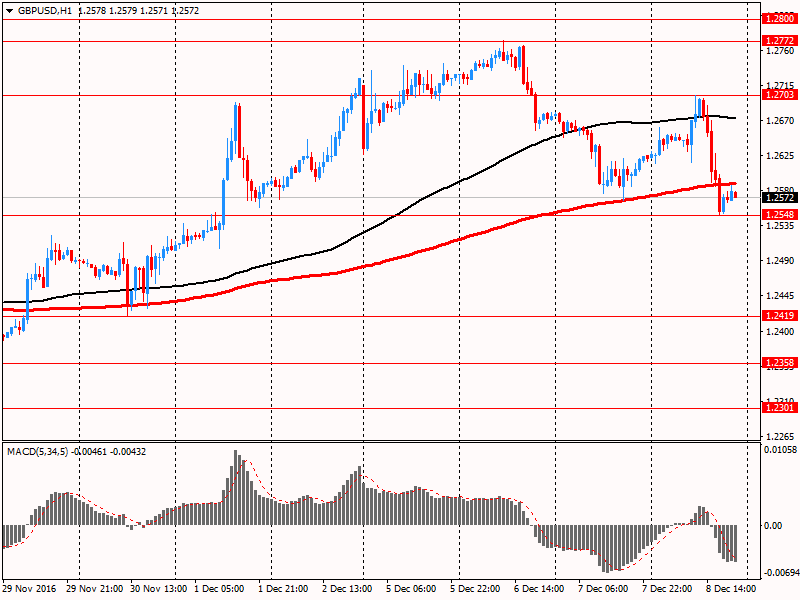Select the current price label 1.2572
This screenshot has width=800, height=600.
point(780,198)
